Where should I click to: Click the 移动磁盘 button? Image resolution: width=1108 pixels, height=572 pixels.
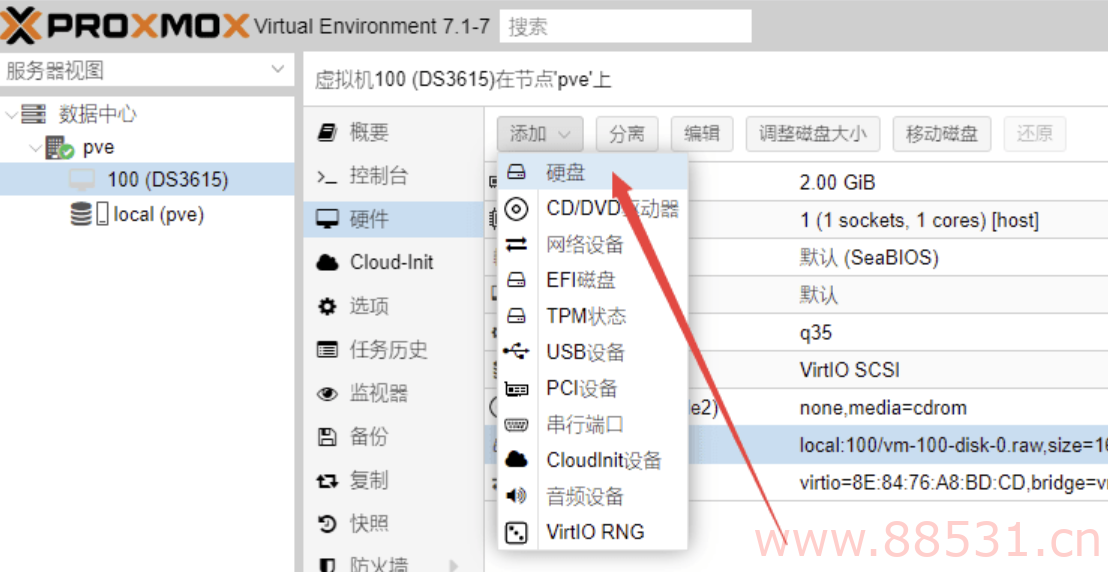click(942, 134)
